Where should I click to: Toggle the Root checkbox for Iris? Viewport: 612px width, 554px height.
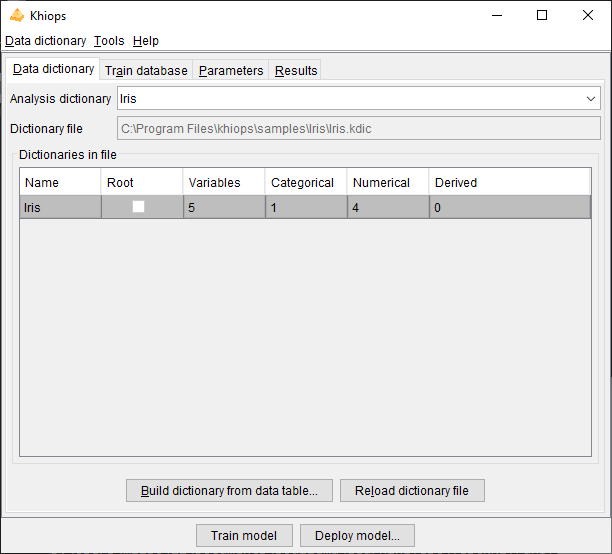139,206
